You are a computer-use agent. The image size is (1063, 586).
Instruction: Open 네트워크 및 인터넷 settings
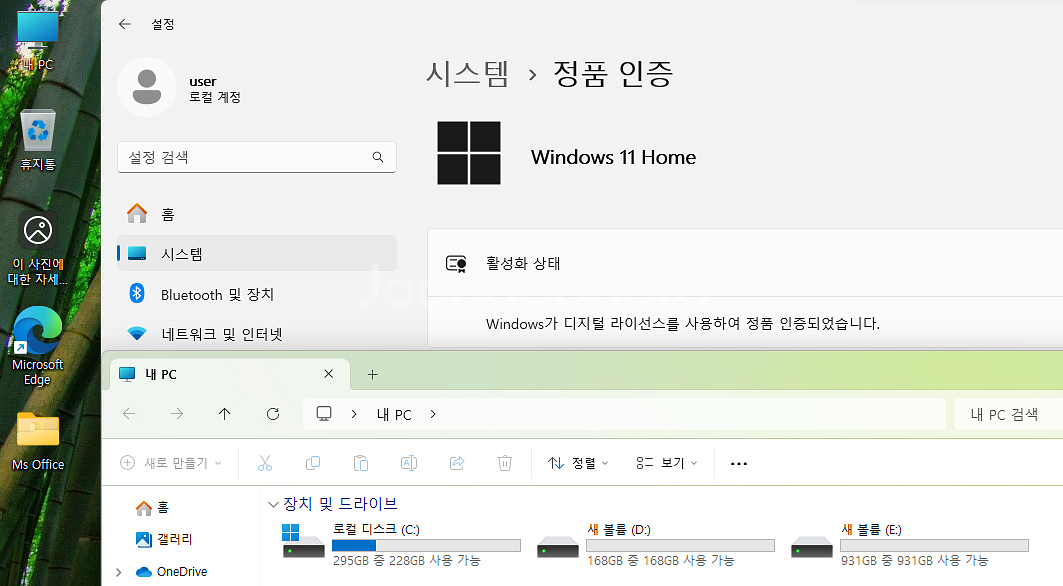[256, 334]
